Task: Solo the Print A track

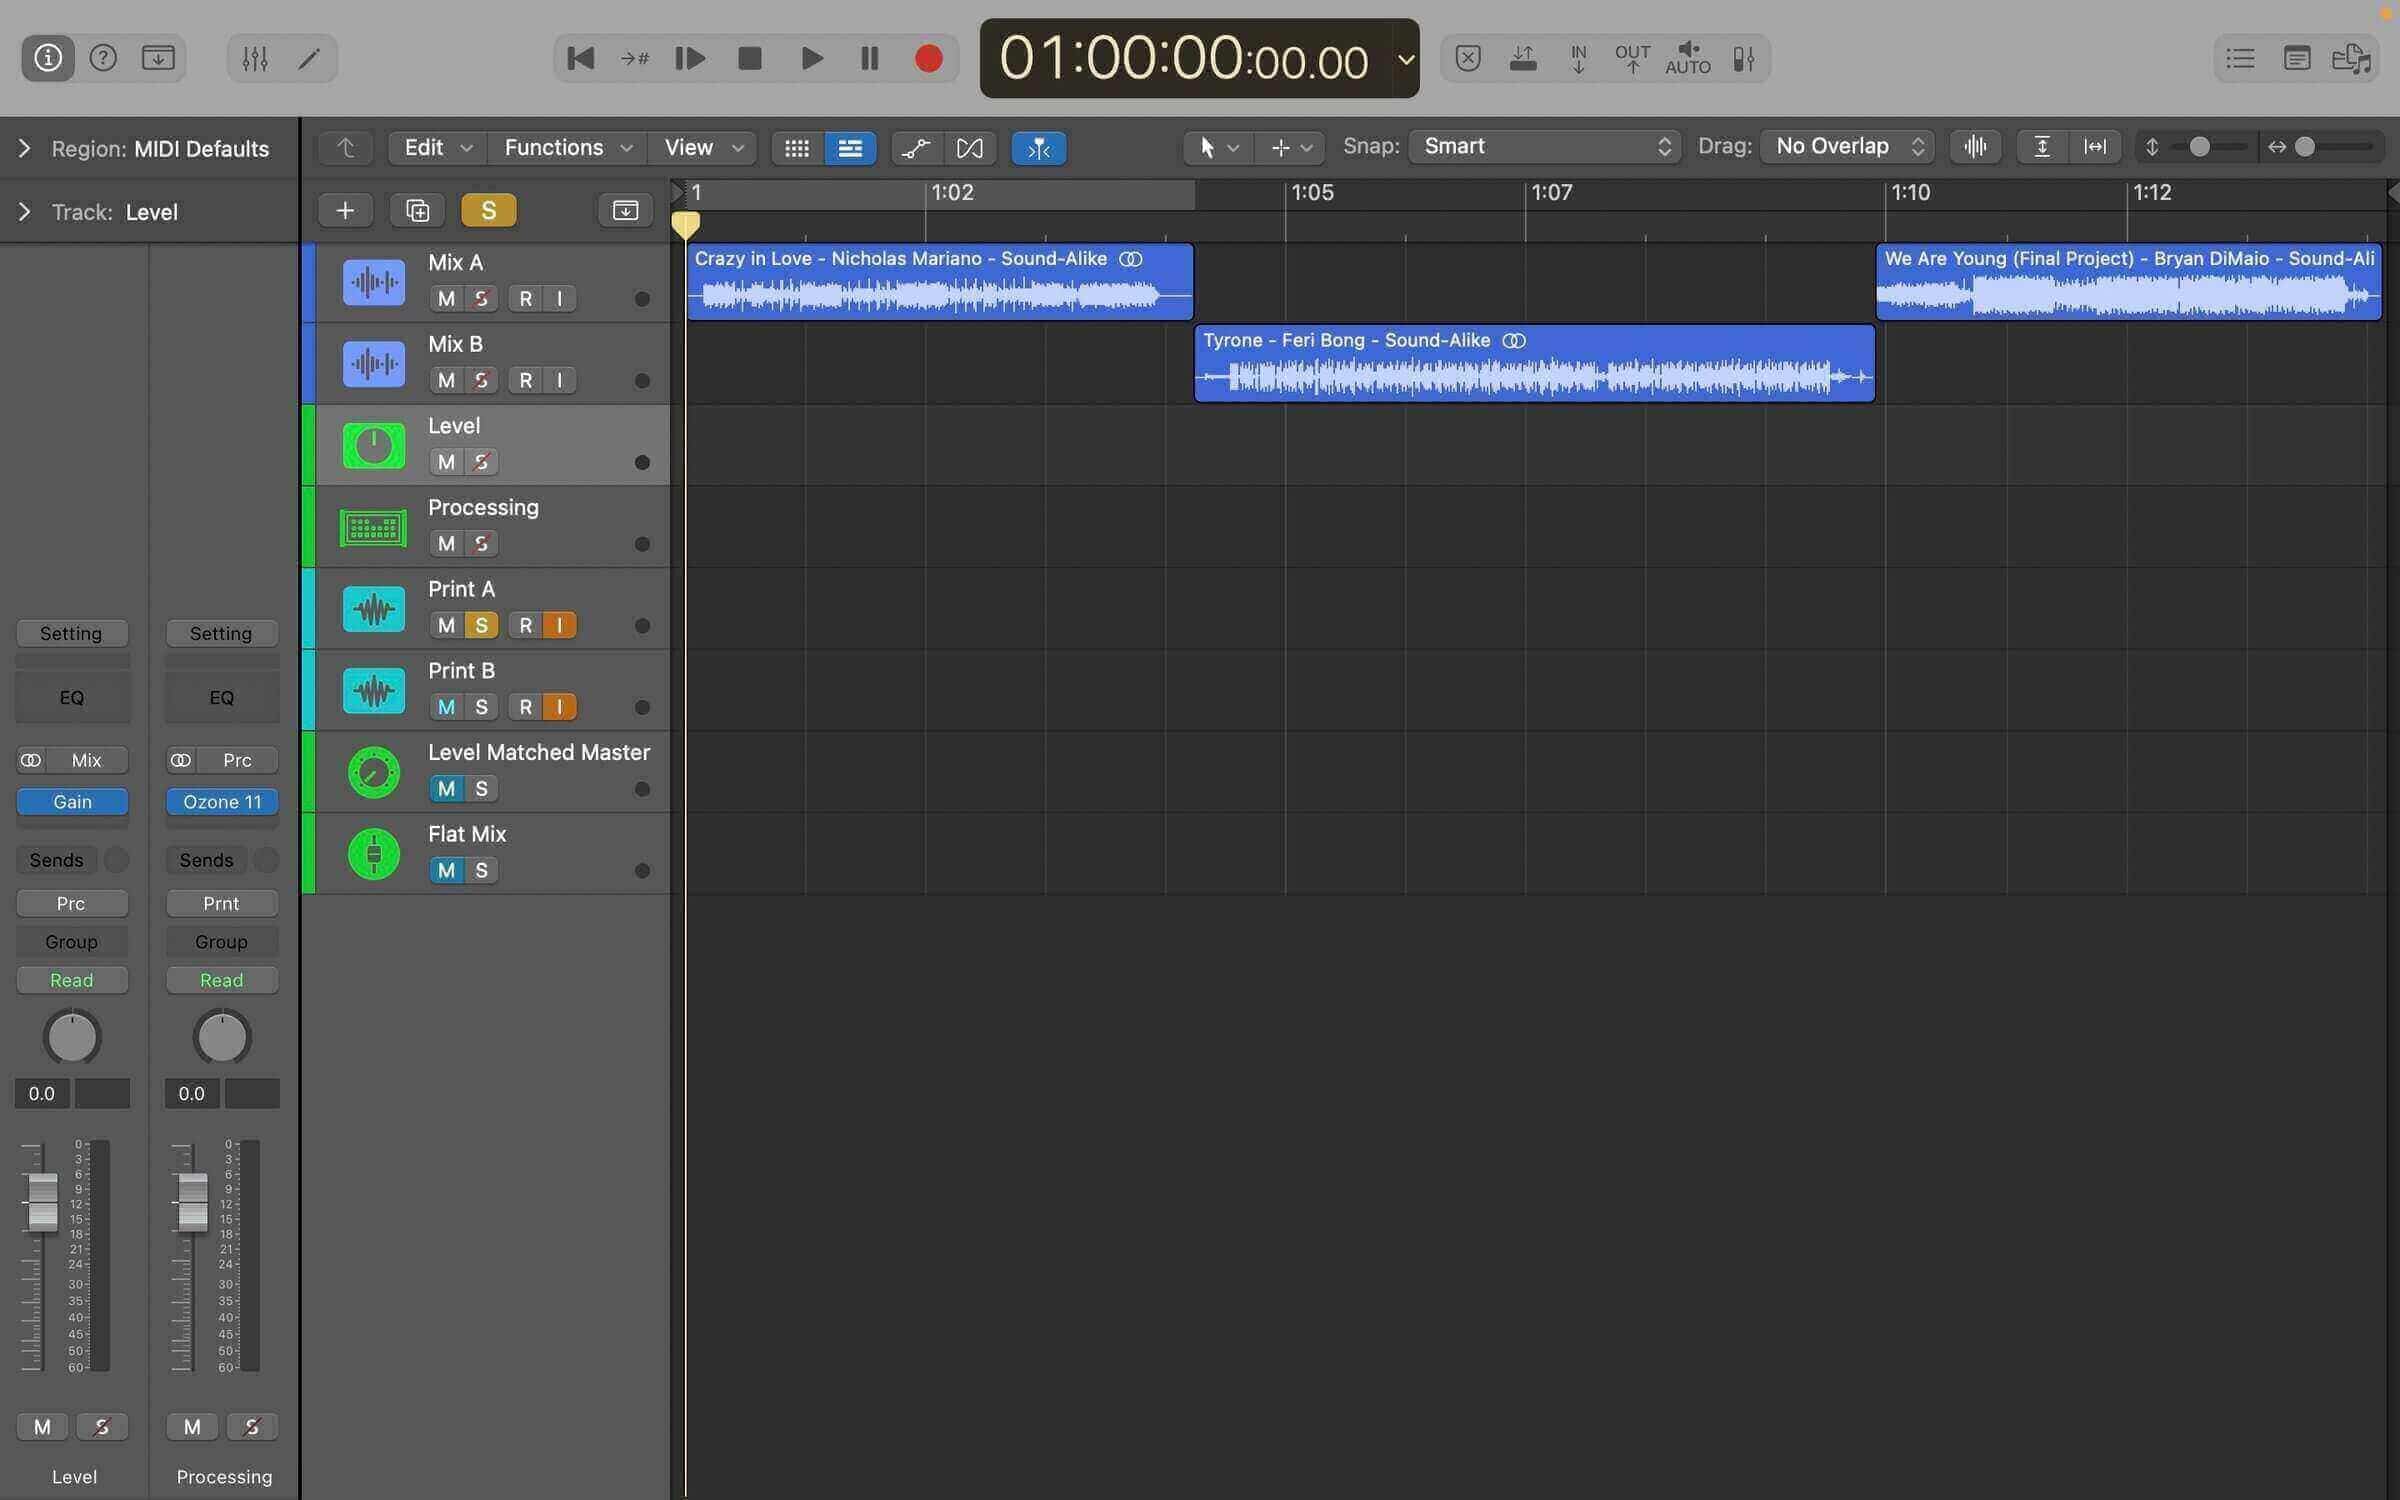Action: coord(481,625)
